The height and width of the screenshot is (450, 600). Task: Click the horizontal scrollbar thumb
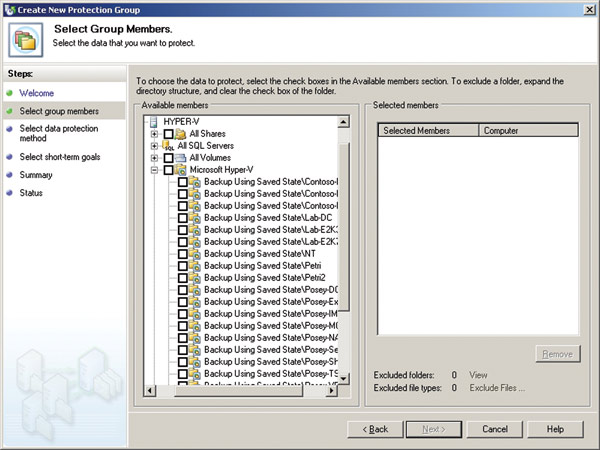pyautogui.click(x=238, y=391)
